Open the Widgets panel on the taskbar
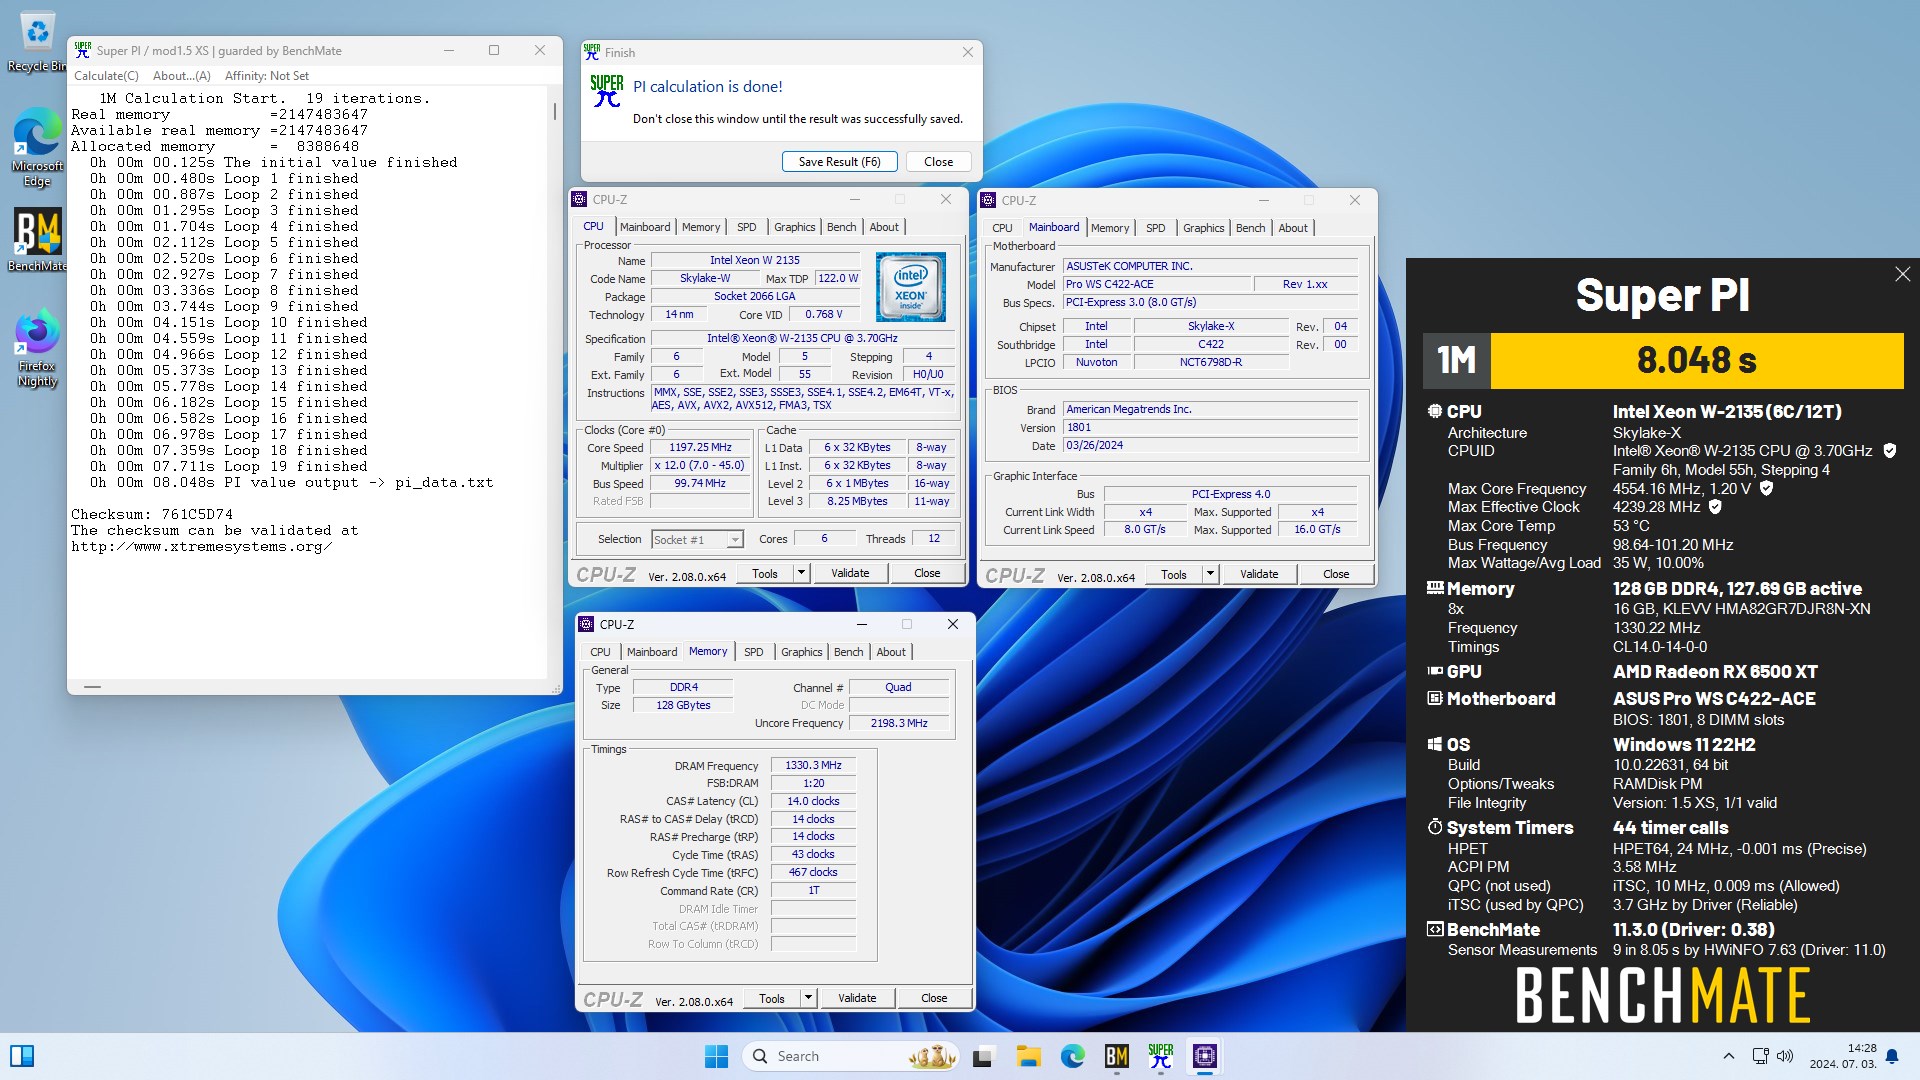This screenshot has height=1080, width=1920. pyautogui.click(x=22, y=1056)
